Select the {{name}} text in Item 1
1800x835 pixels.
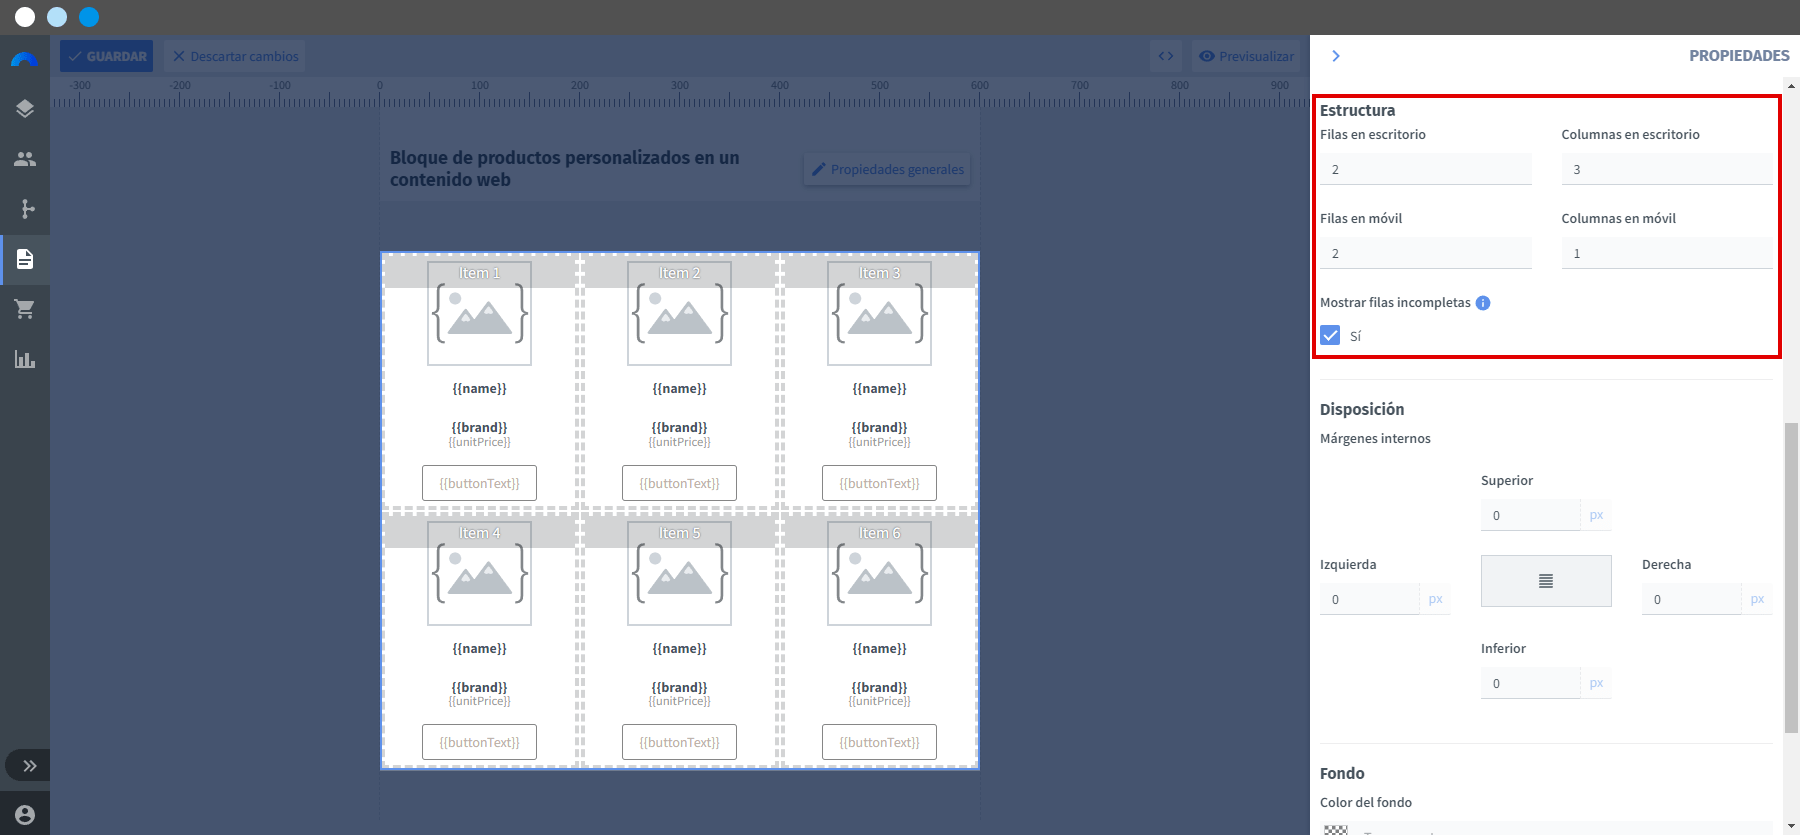click(x=479, y=388)
